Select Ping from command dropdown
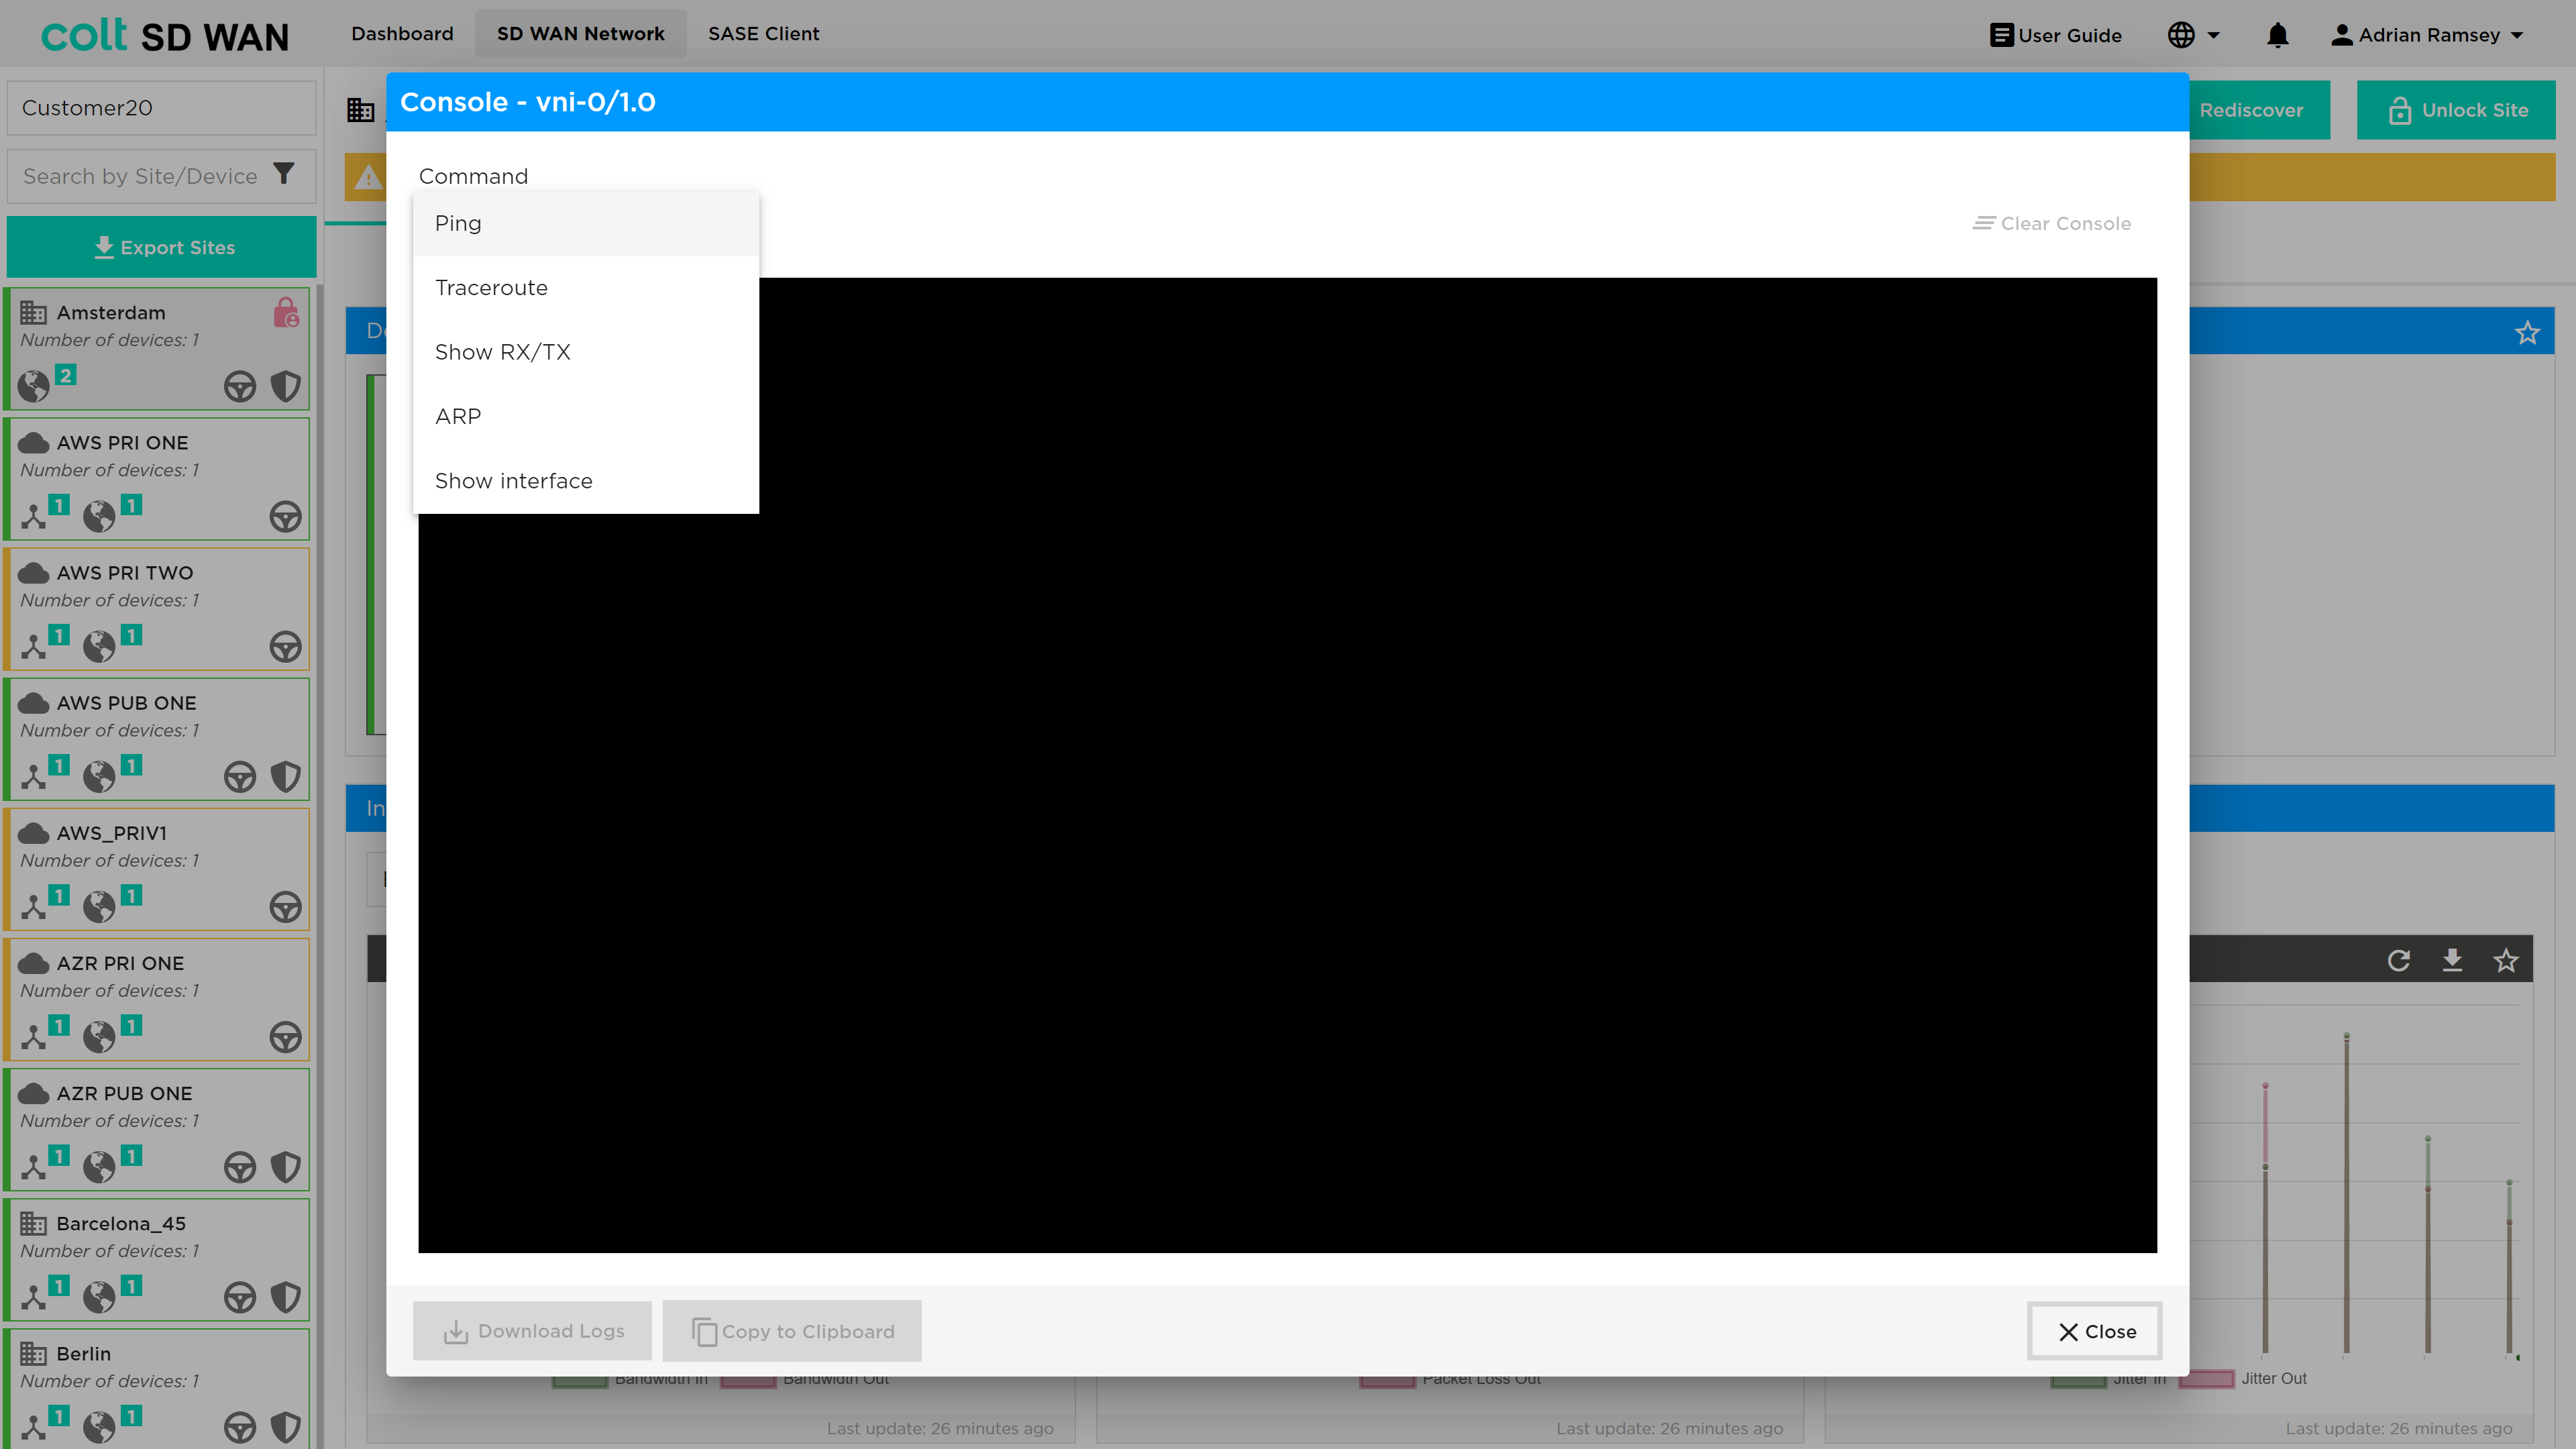The width and height of the screenshot is (2576, 1449). coord(585,223)
